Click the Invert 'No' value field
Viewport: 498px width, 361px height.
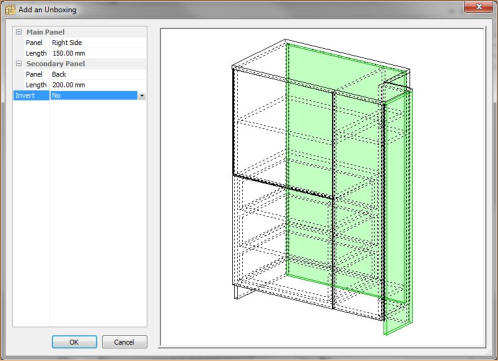coord(94,96)
